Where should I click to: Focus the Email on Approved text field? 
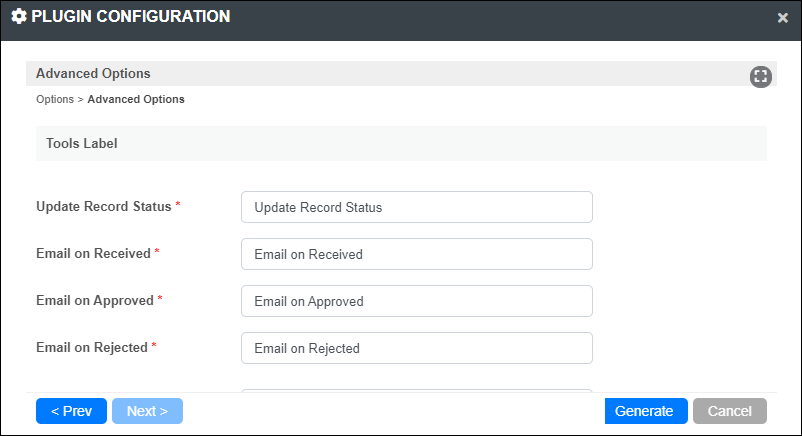click(417, 301)
